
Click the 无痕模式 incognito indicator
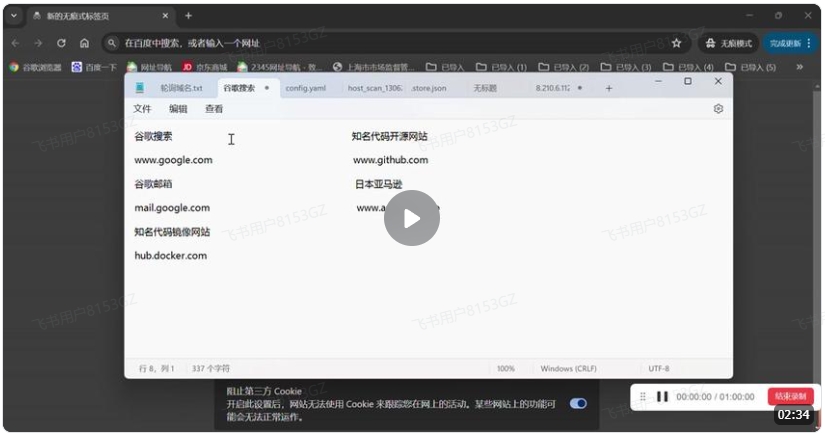point(729,43)
